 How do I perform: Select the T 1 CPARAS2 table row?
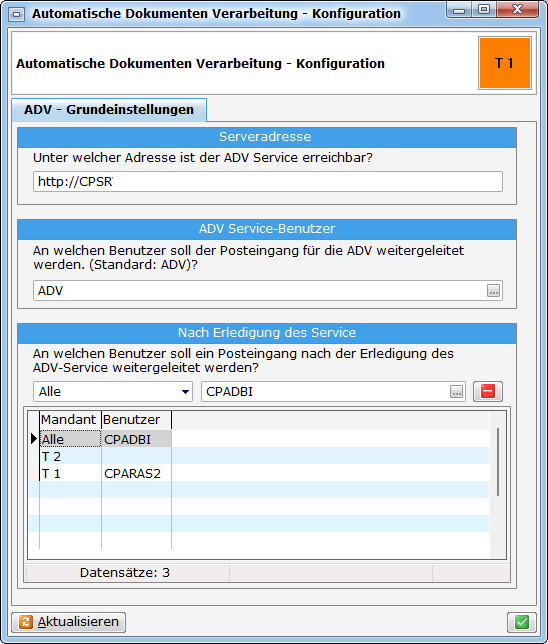[x=259, y=473]
